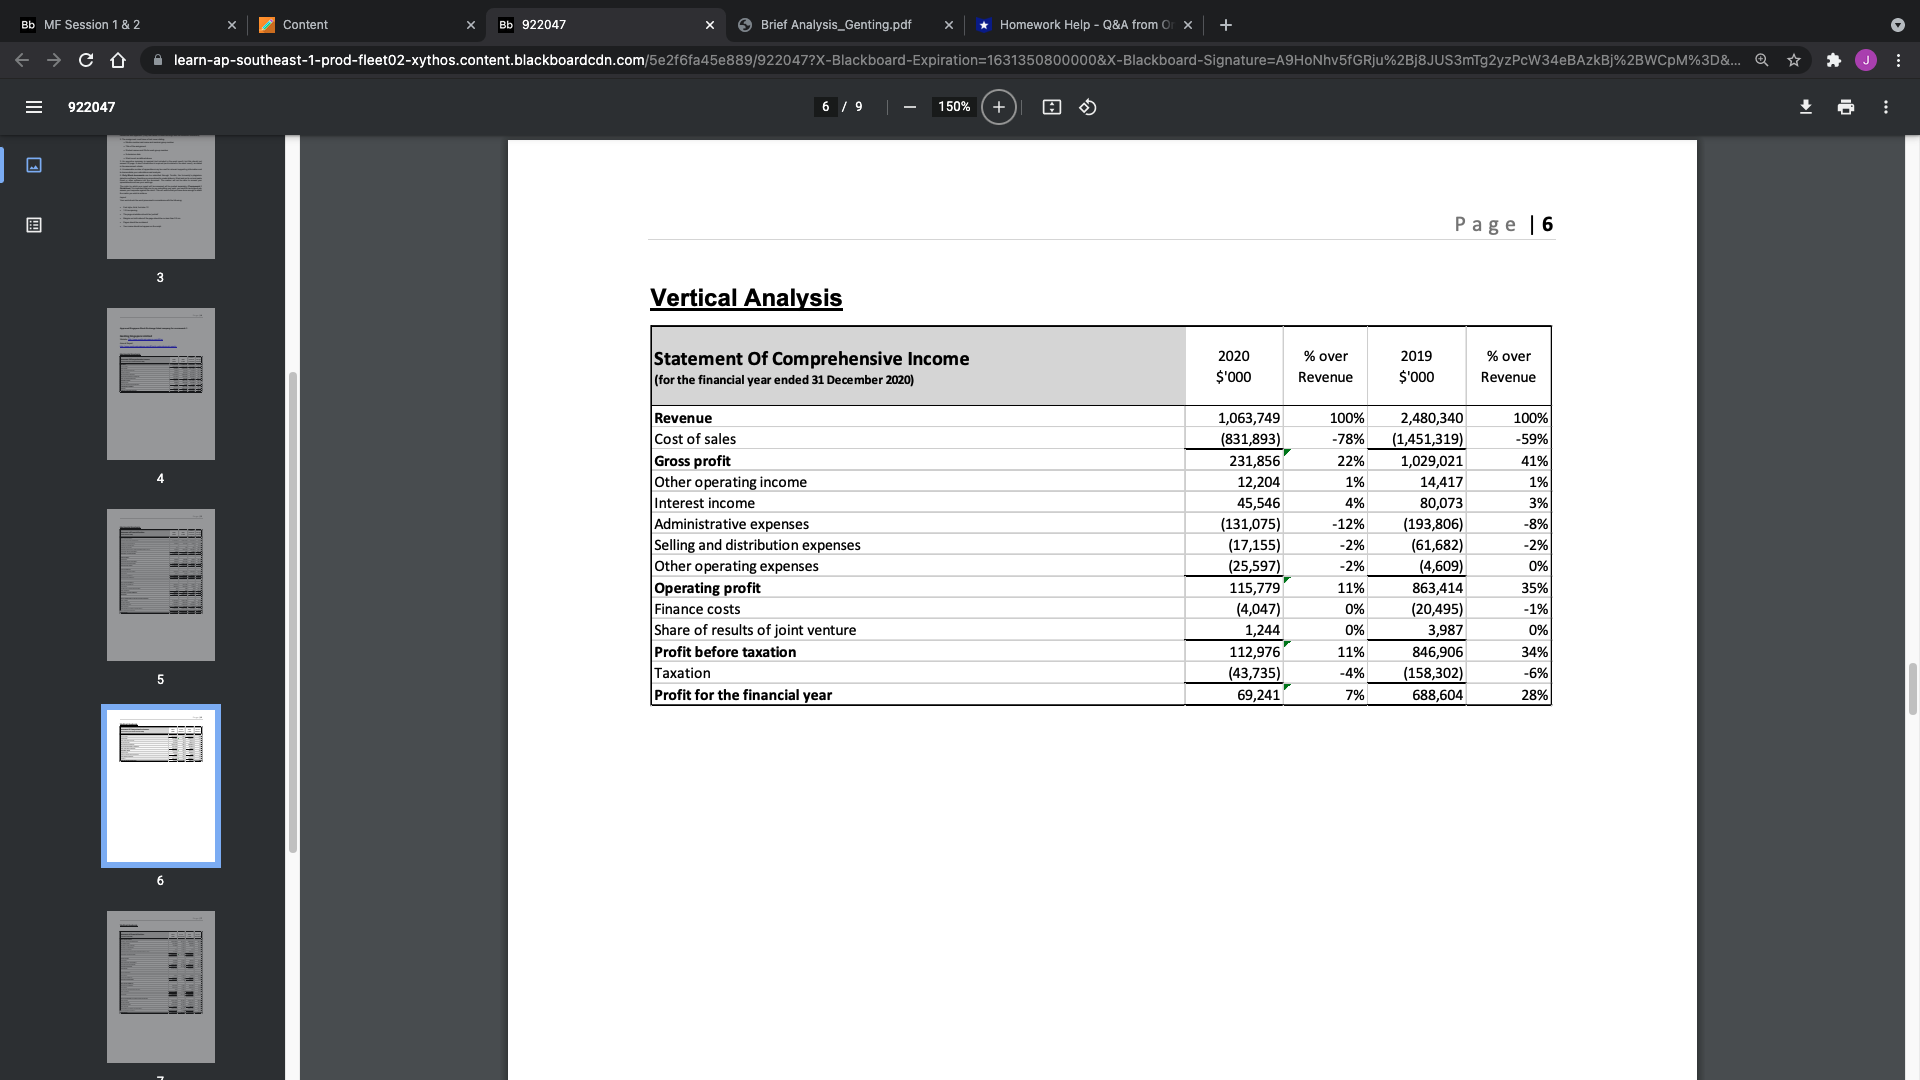Click the 150% zoom level field

pyautogui.click(x=953, y=107)
